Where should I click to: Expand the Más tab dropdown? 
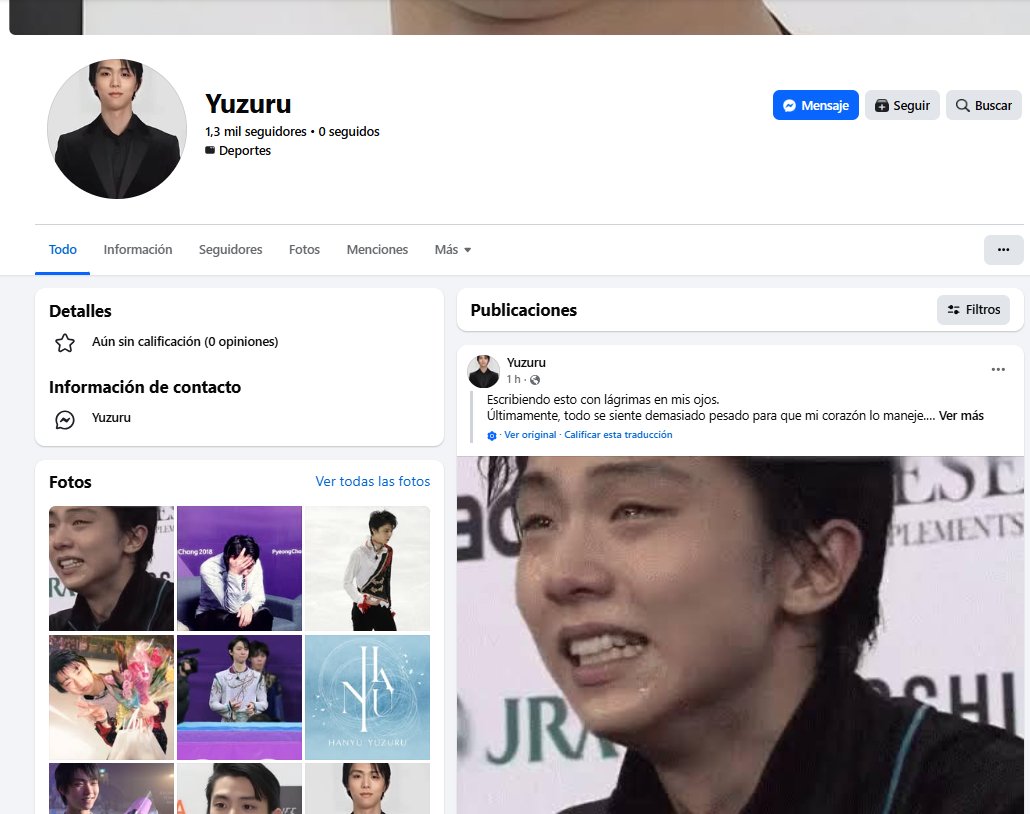click(452, 249)
